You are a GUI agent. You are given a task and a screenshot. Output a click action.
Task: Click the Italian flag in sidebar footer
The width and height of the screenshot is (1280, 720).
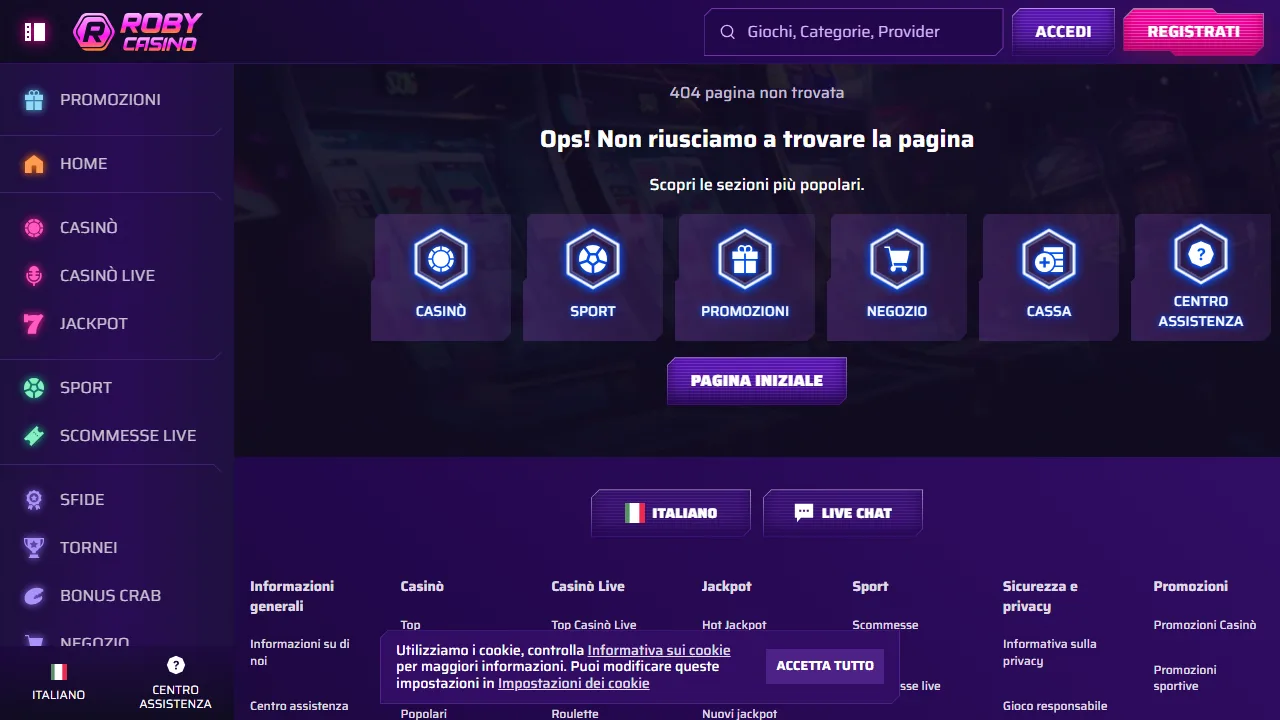pyautogui.click(x=59, y=672)
